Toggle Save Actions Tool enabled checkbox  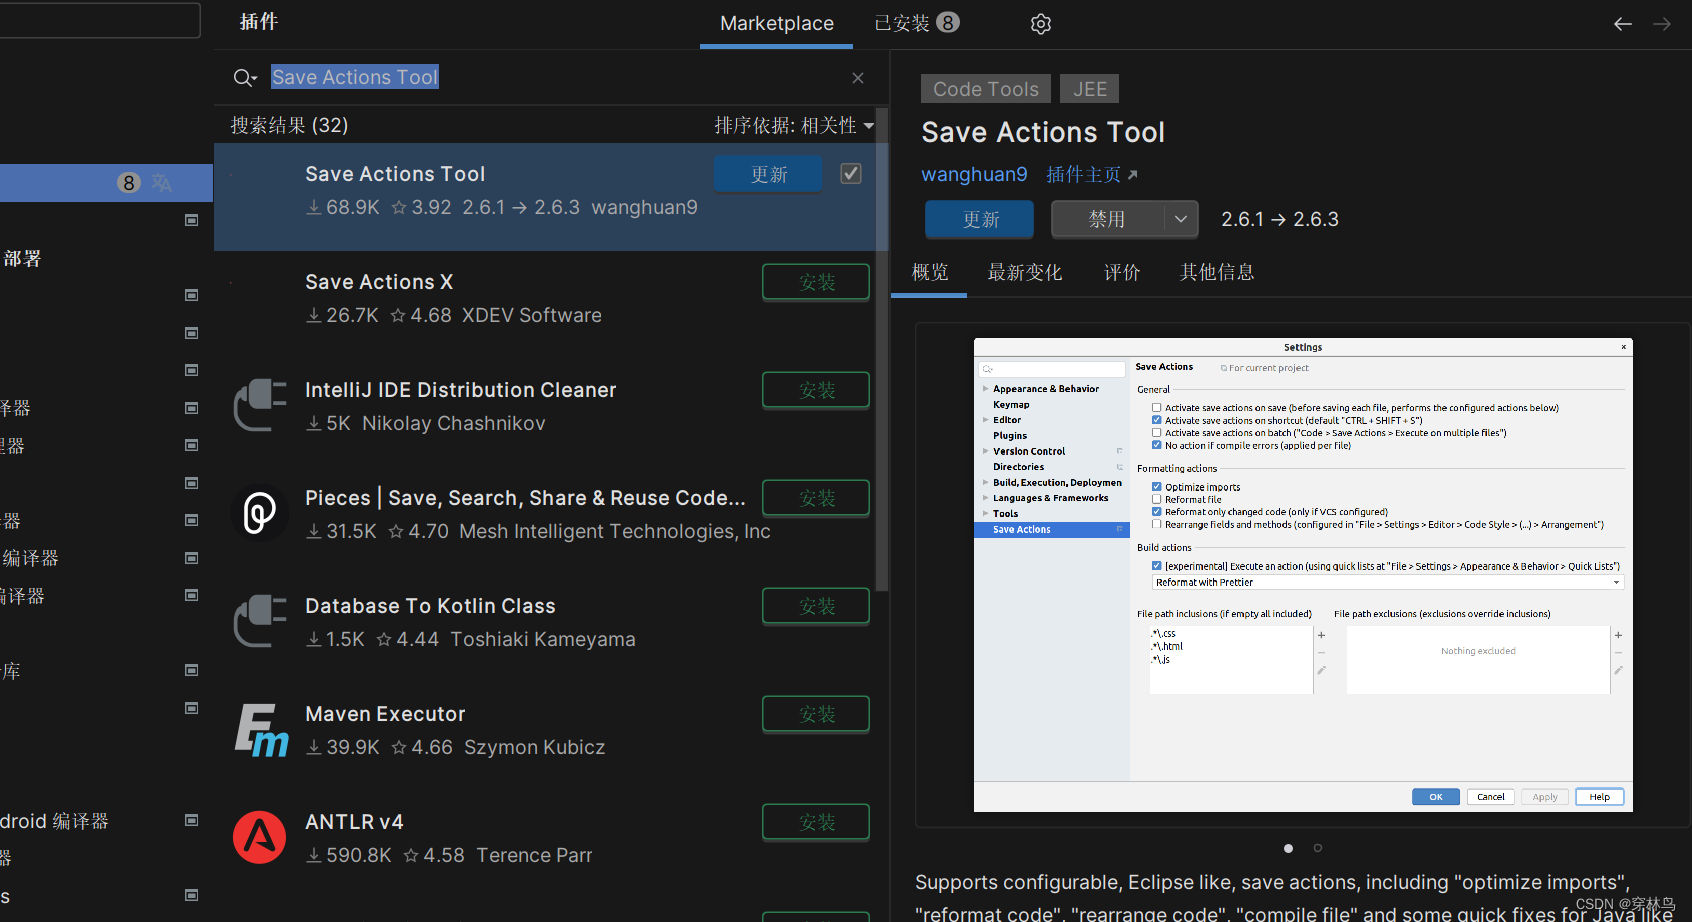[x=851, y=173]
